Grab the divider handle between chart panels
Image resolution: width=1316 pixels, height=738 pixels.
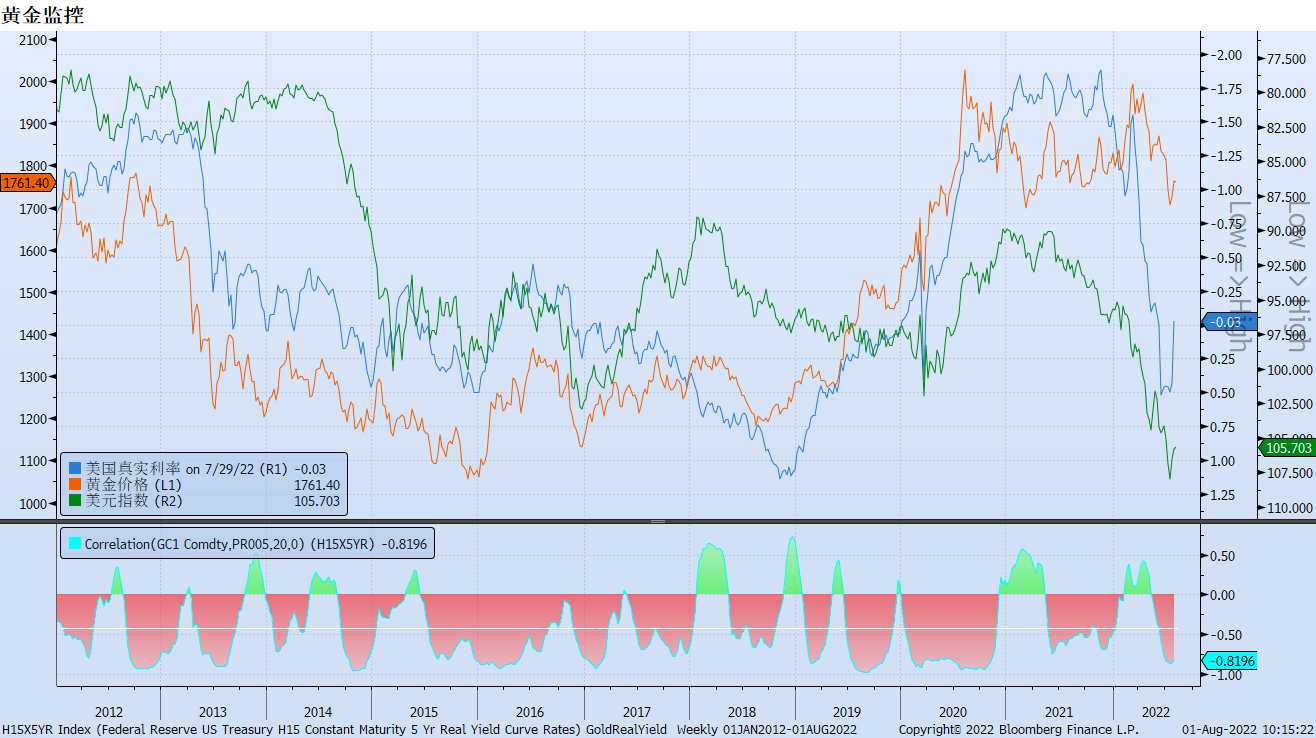(x=657, y=521)
